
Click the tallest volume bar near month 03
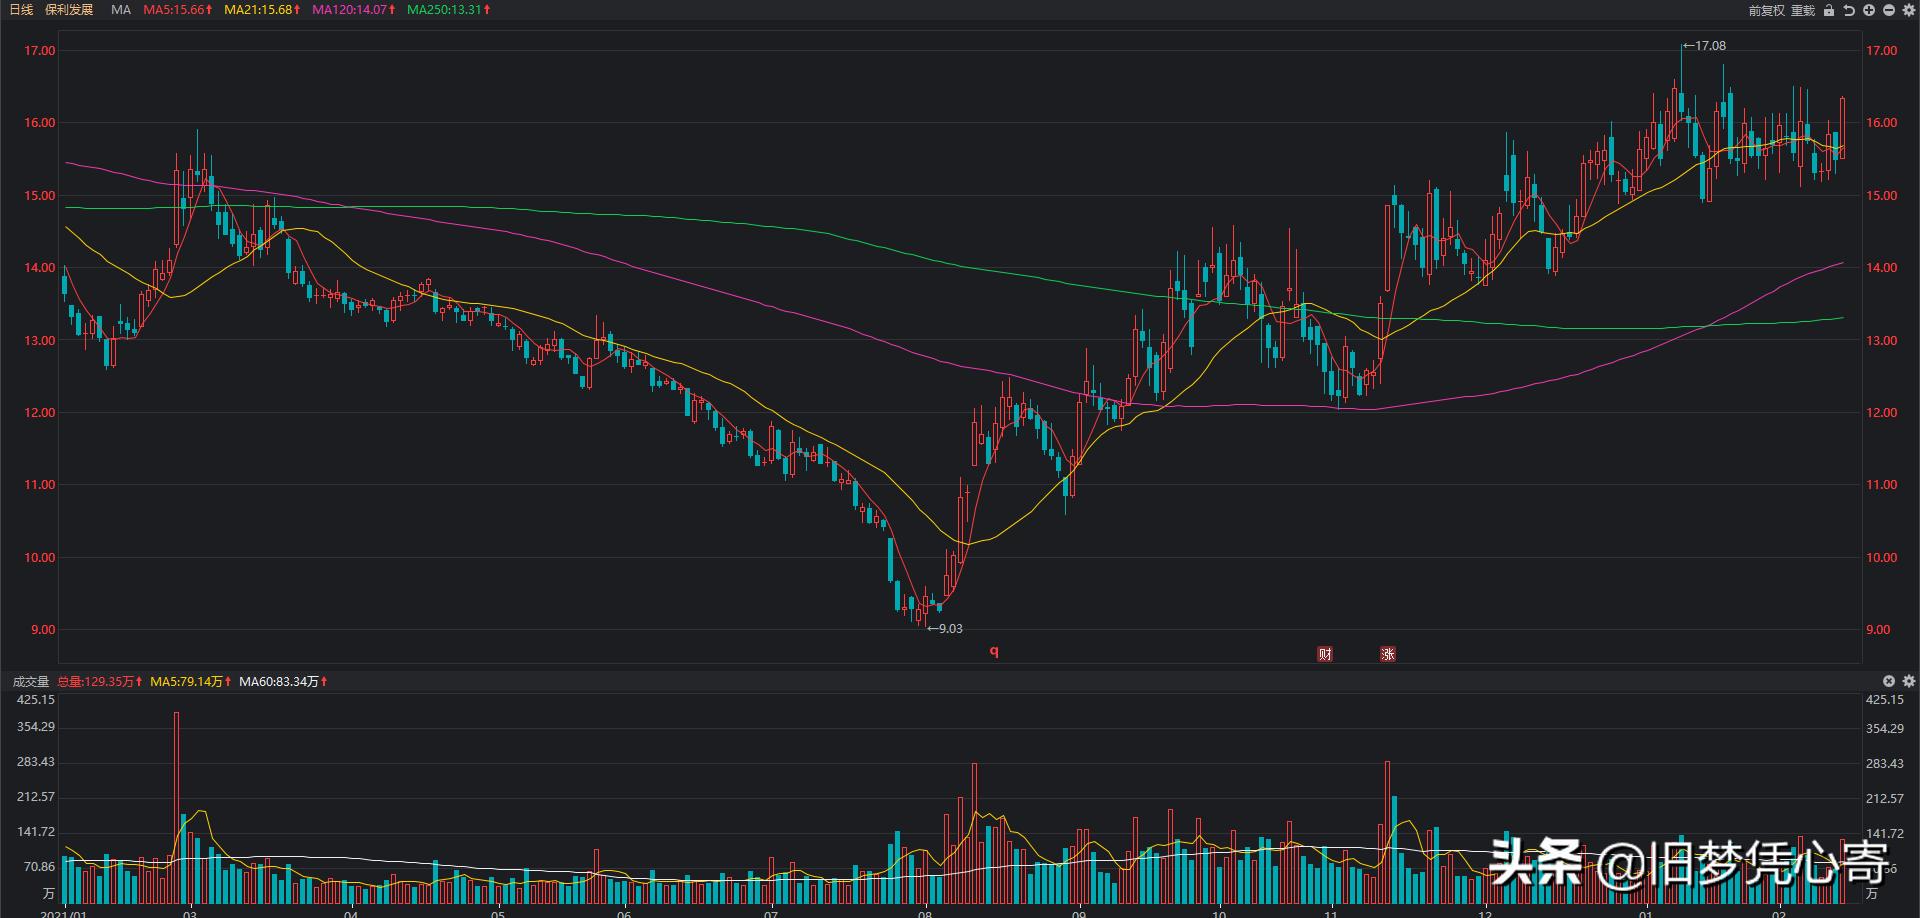coord(176,808)
